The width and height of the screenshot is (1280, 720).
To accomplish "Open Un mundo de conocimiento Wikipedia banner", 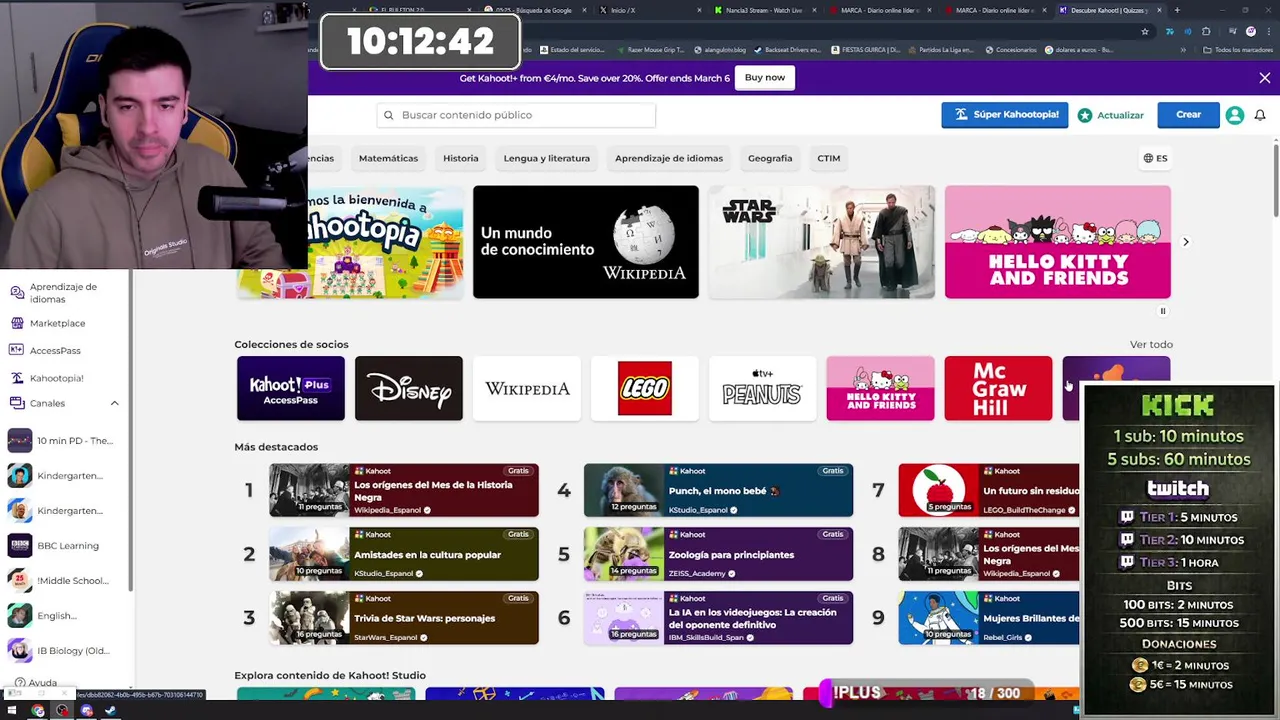I will pos(586,242).
